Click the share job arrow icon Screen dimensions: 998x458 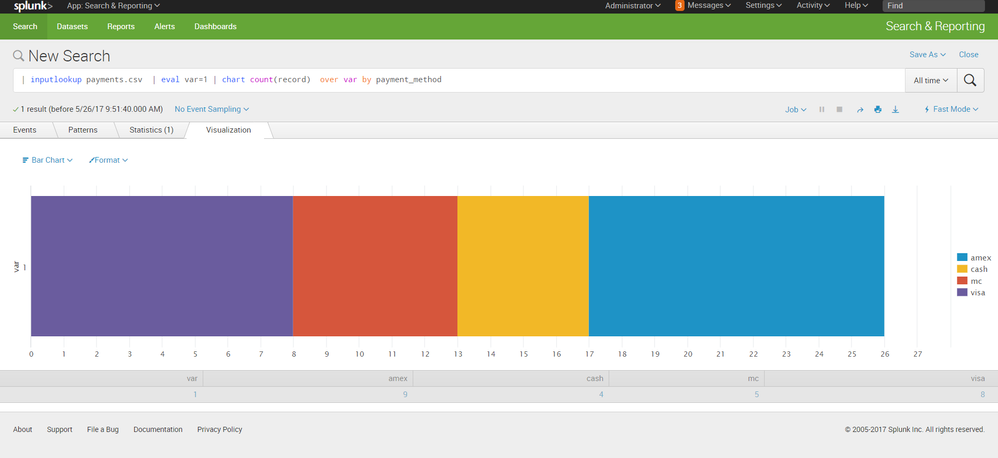(x=859, y=109)
